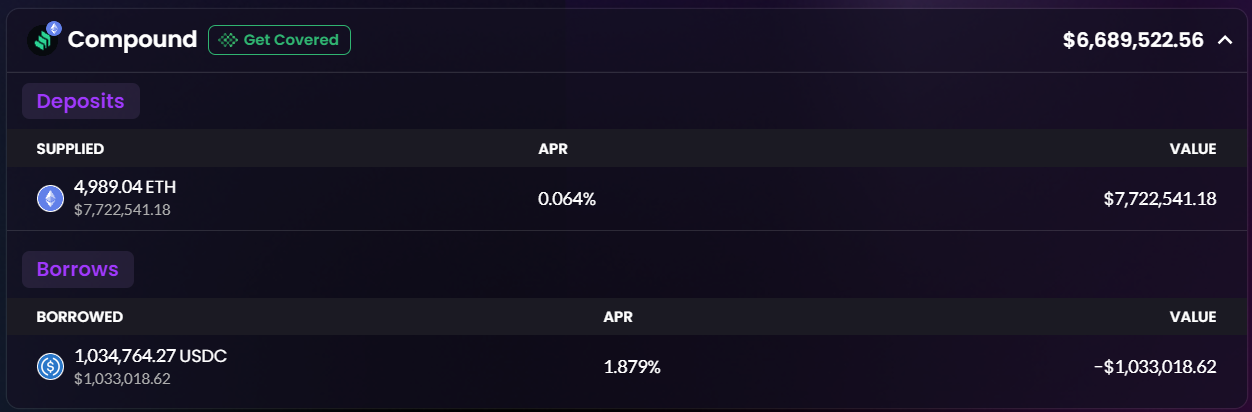
Task: Click the BORROWED column header
Action: pos(80,317)
